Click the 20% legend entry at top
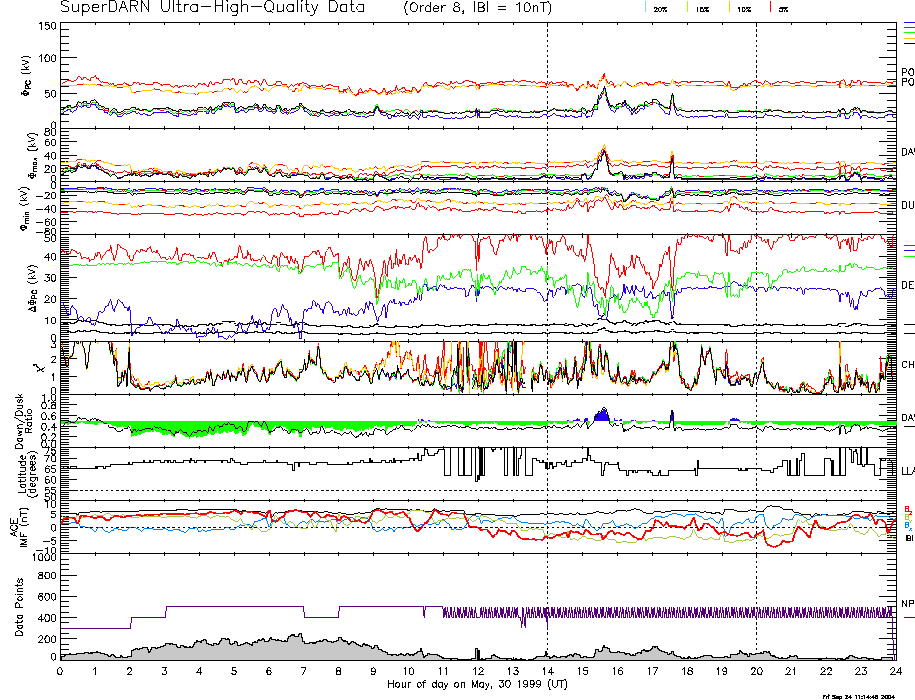Image resolution: width=915 pixels, height=700 pixels. [x=660, y=8]
